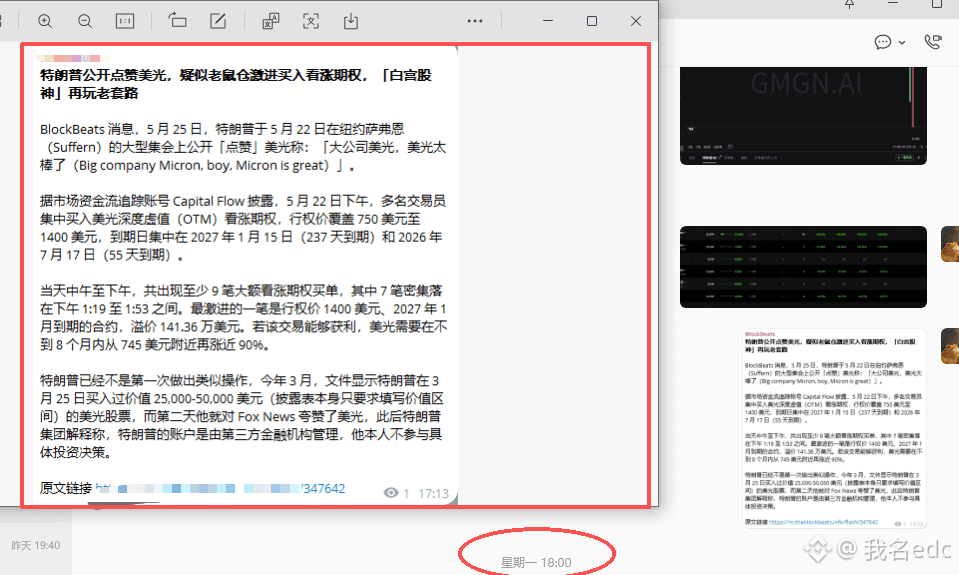
Task: Open the GMGN.AI chart thumbnail in chat
Action: (x=803, y=116)
